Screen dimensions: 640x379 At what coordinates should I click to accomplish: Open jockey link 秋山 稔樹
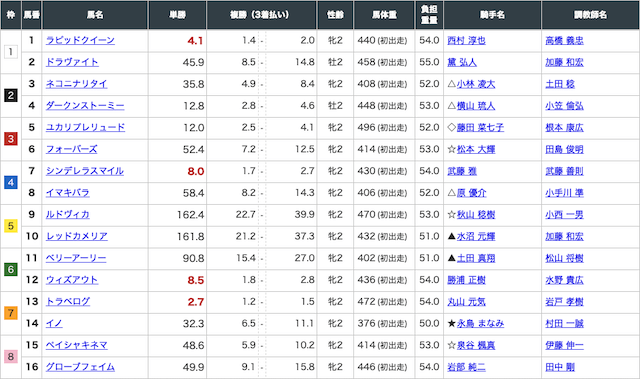click(476, 215)
